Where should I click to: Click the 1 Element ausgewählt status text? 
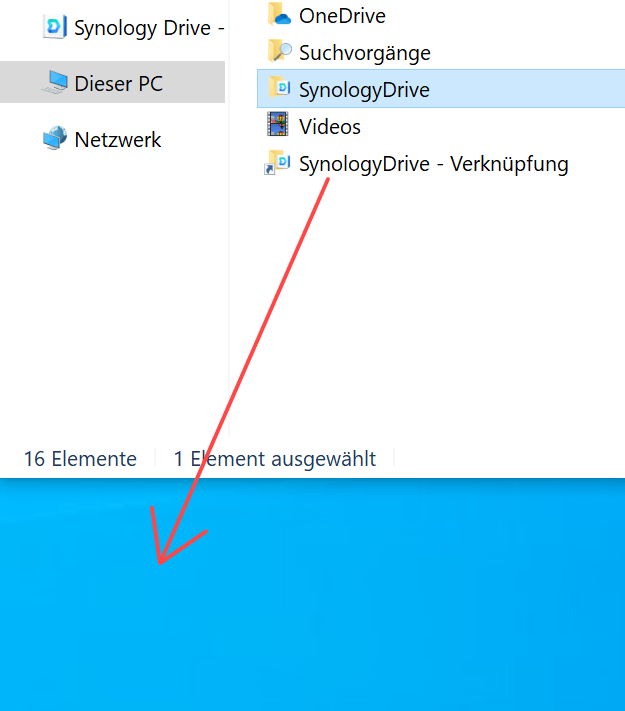coord(275,458)
